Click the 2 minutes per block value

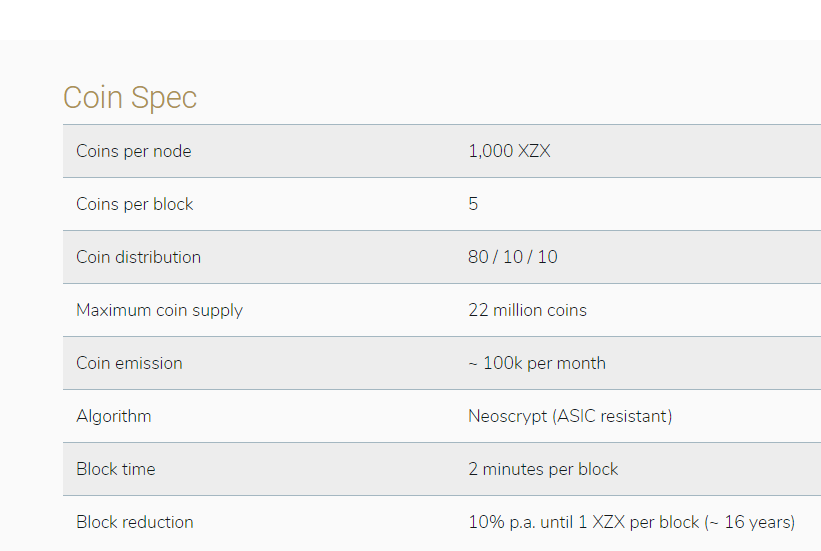[543, 469]
